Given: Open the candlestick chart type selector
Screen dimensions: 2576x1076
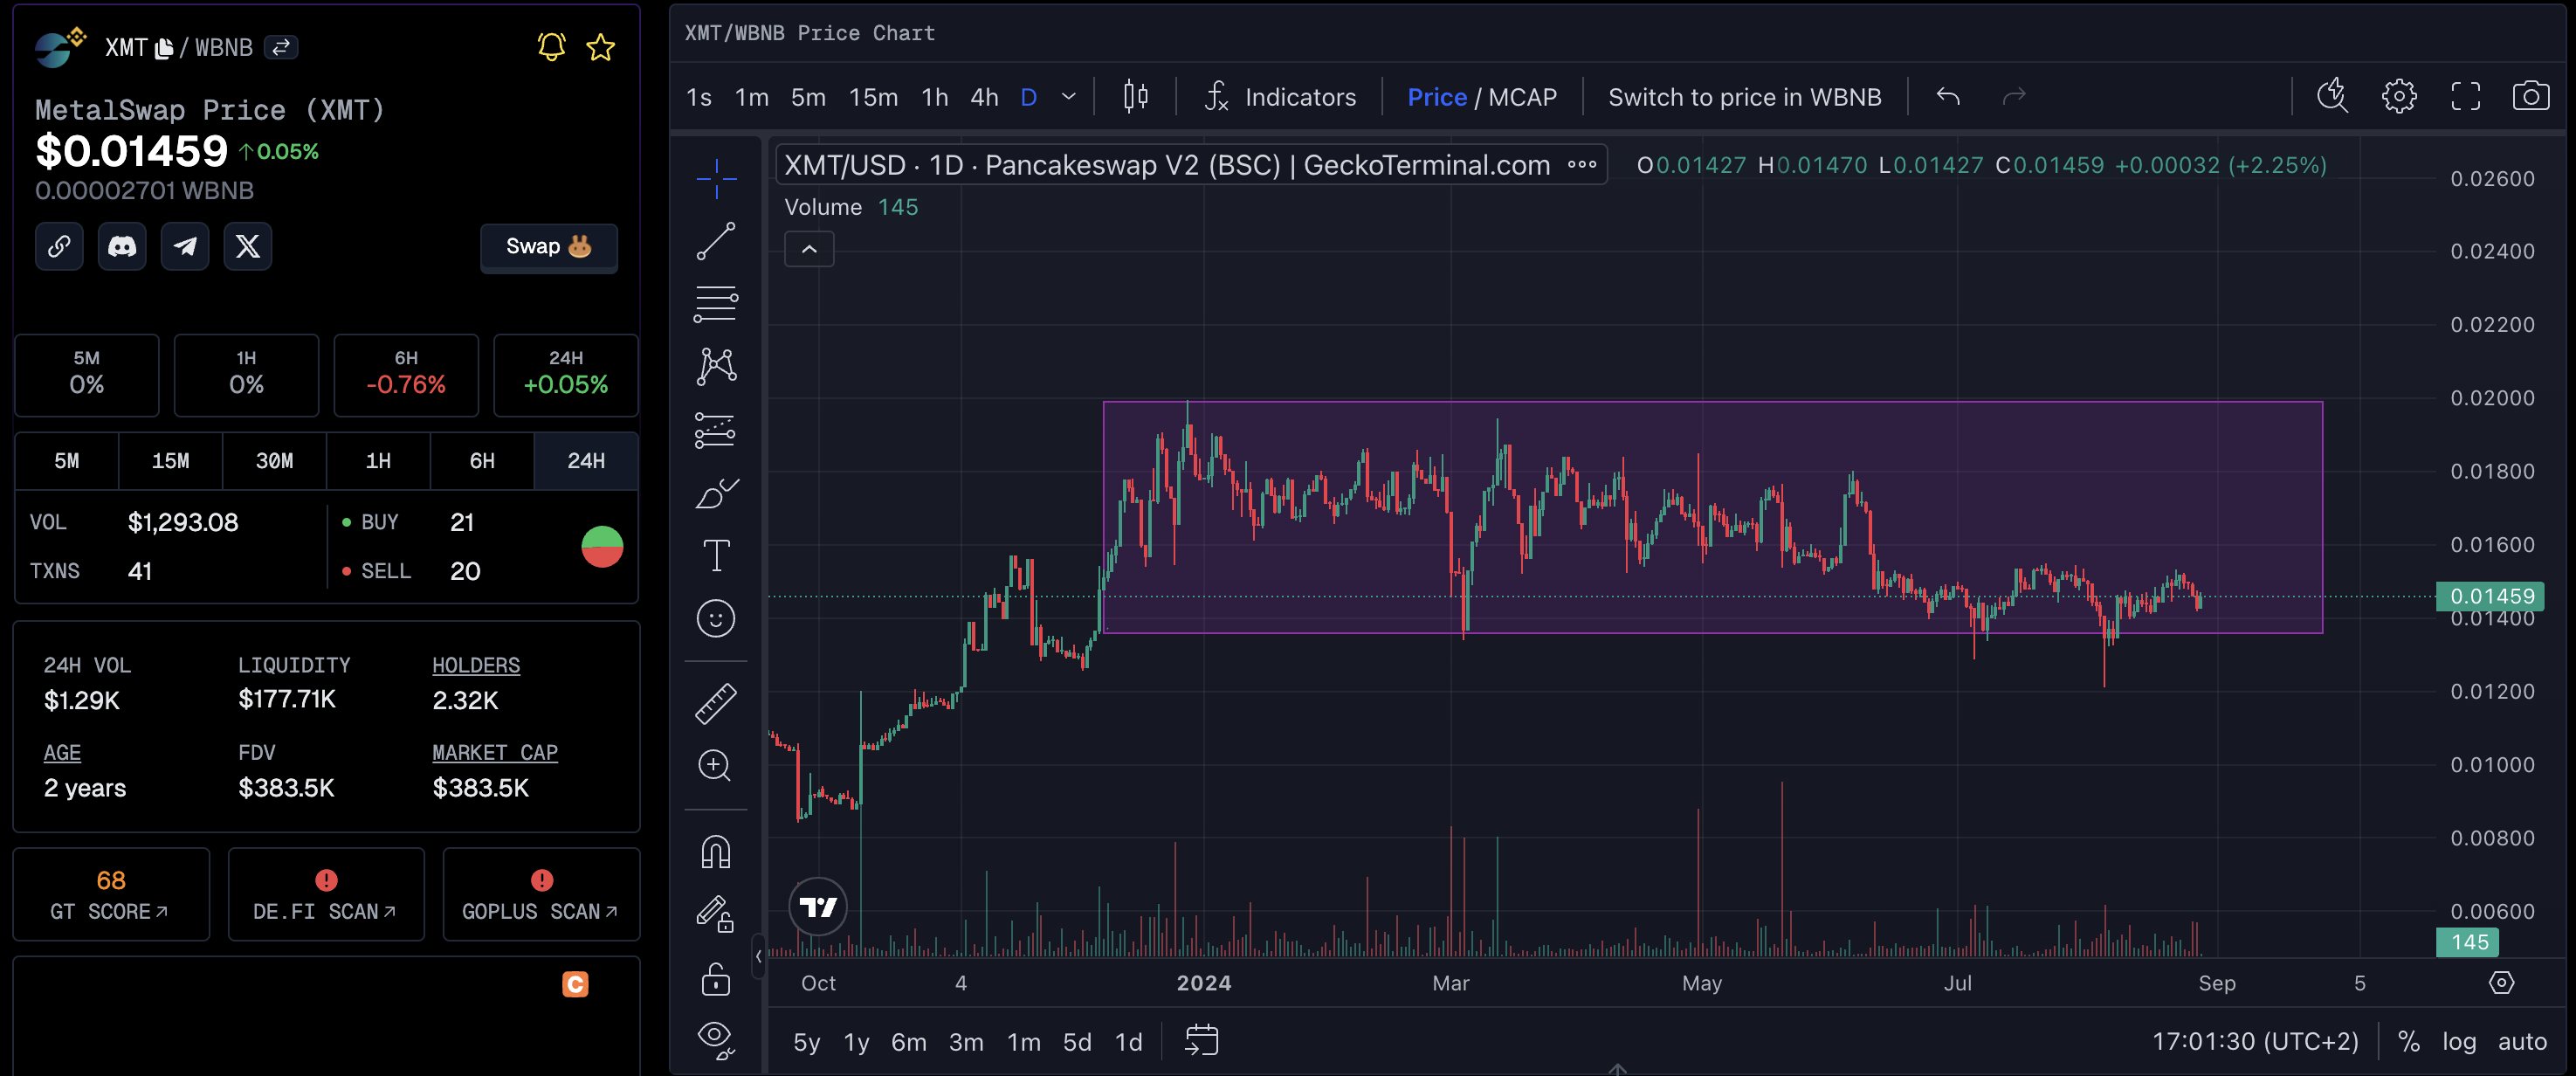Looking at the screenshot, I should click(1136, 97).
